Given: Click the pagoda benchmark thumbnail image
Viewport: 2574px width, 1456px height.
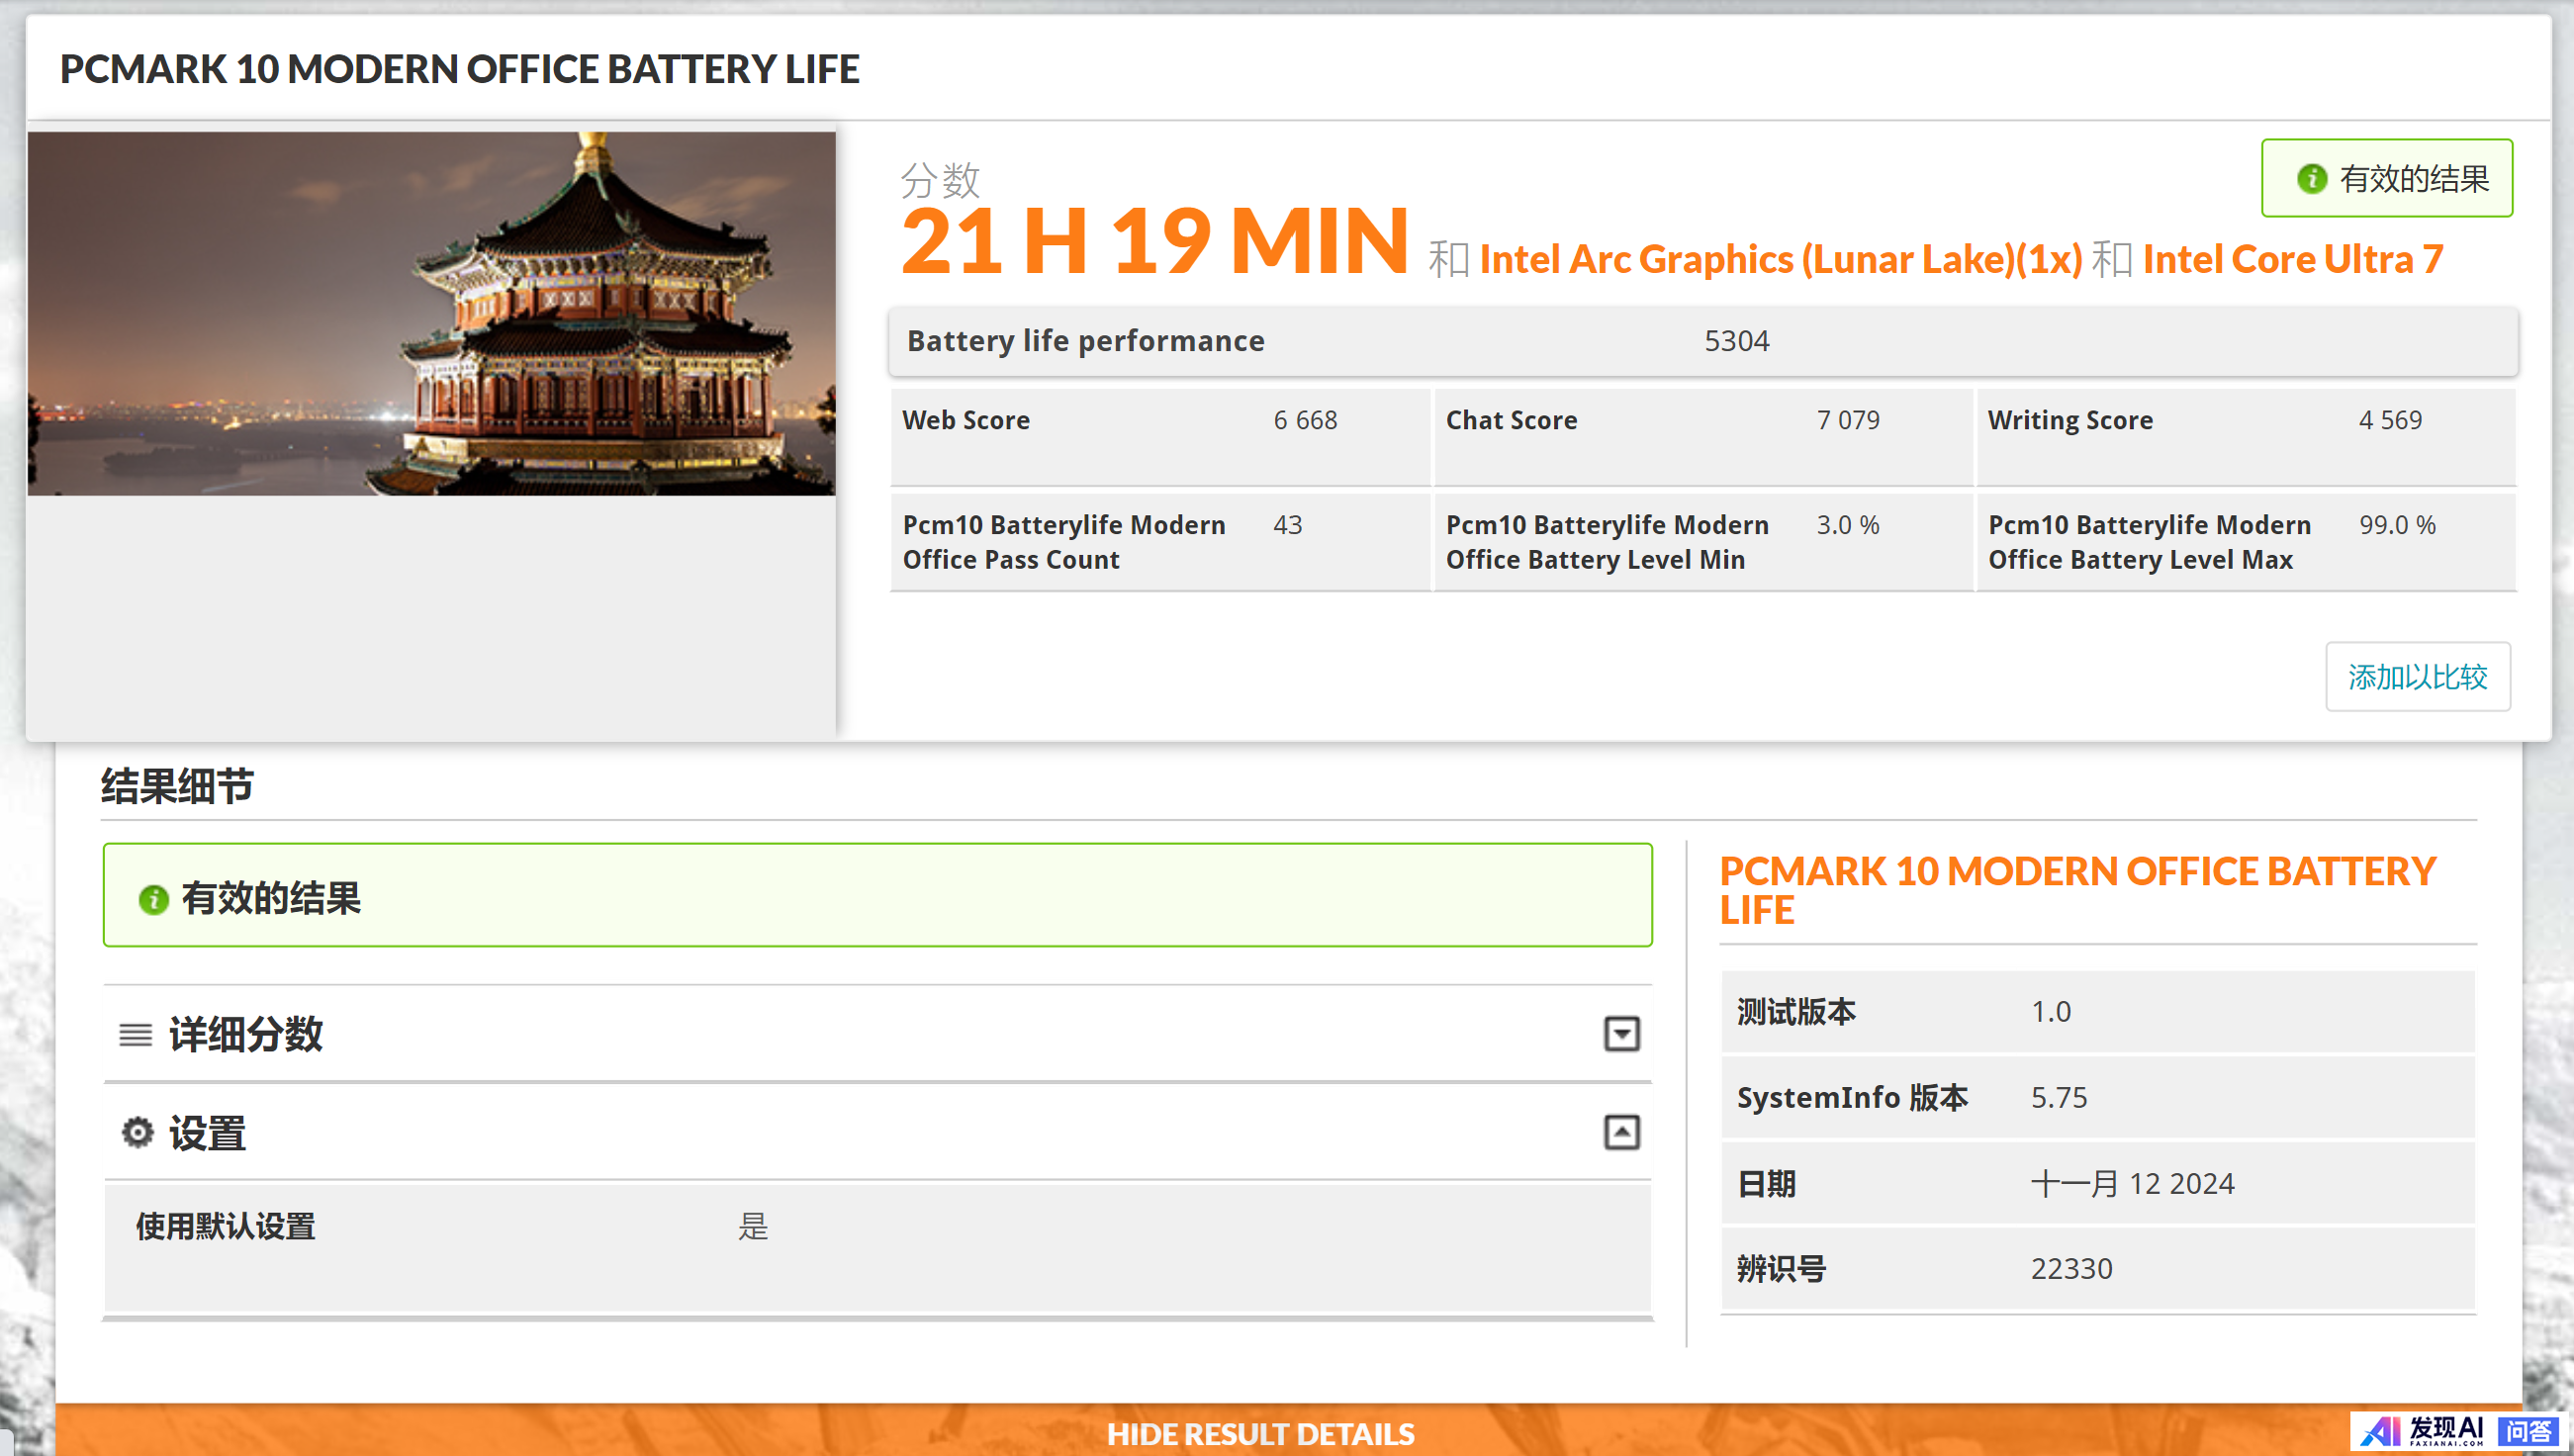Looking at the screenshot, I should [x=431, y=313].
